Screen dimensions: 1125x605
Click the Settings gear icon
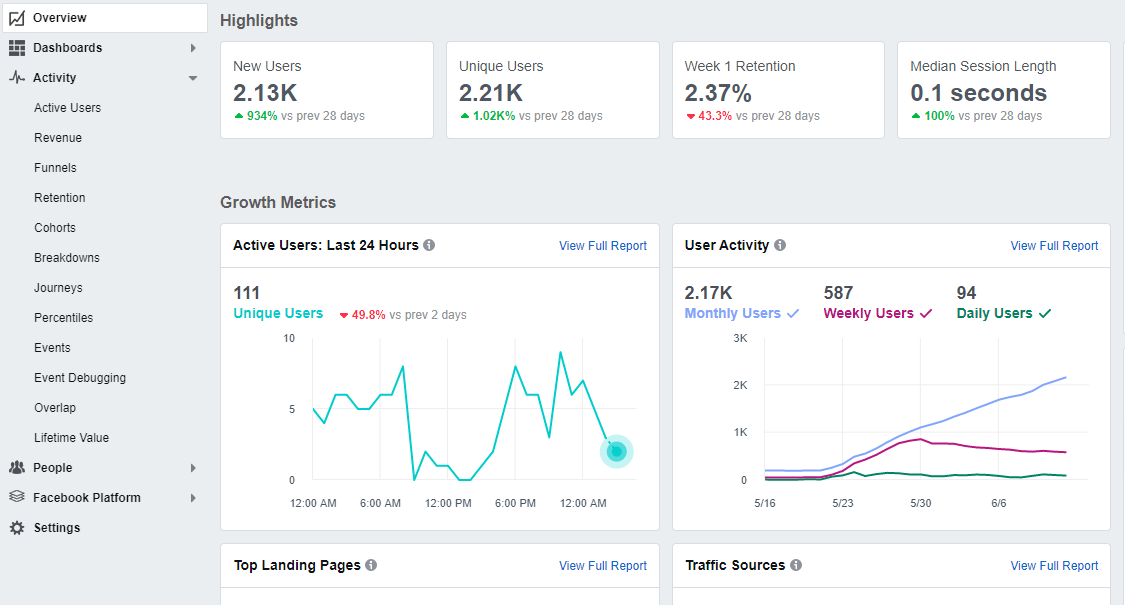[17, 528]
